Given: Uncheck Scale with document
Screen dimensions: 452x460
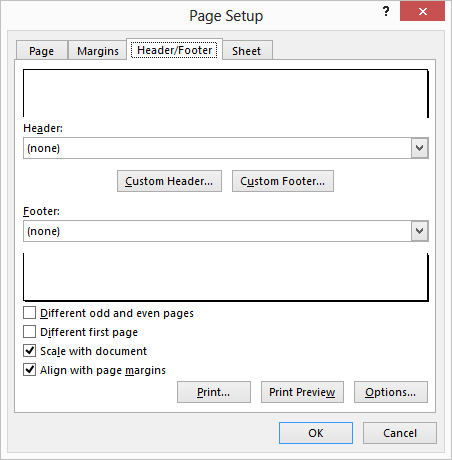Looking at the screenshot, I should [x=30, y=351].
